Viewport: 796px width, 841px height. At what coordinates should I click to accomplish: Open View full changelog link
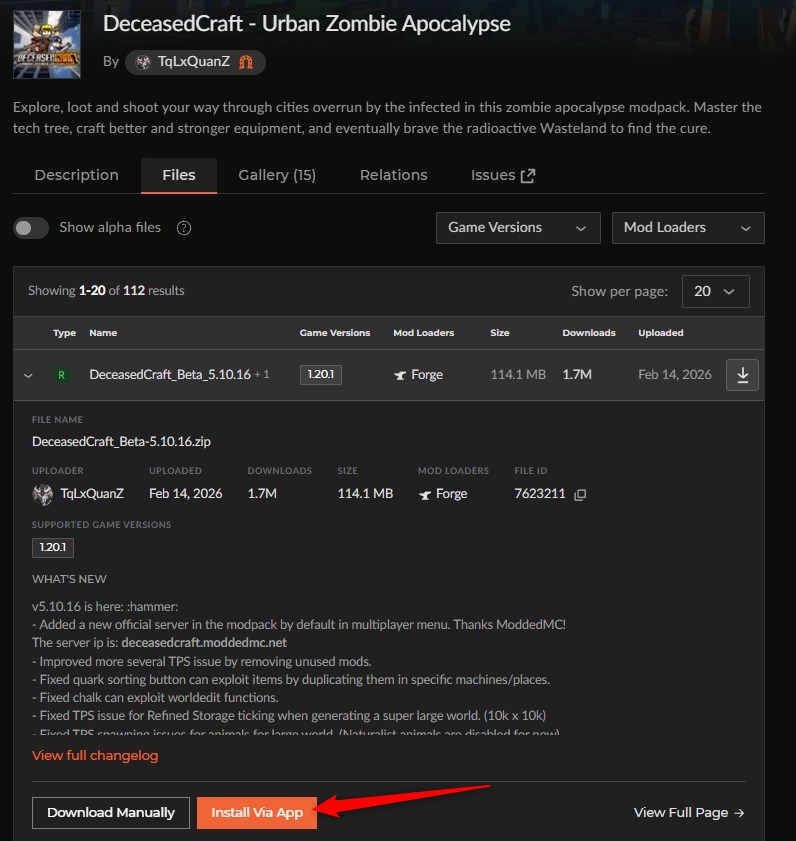(x=95, y=755)
